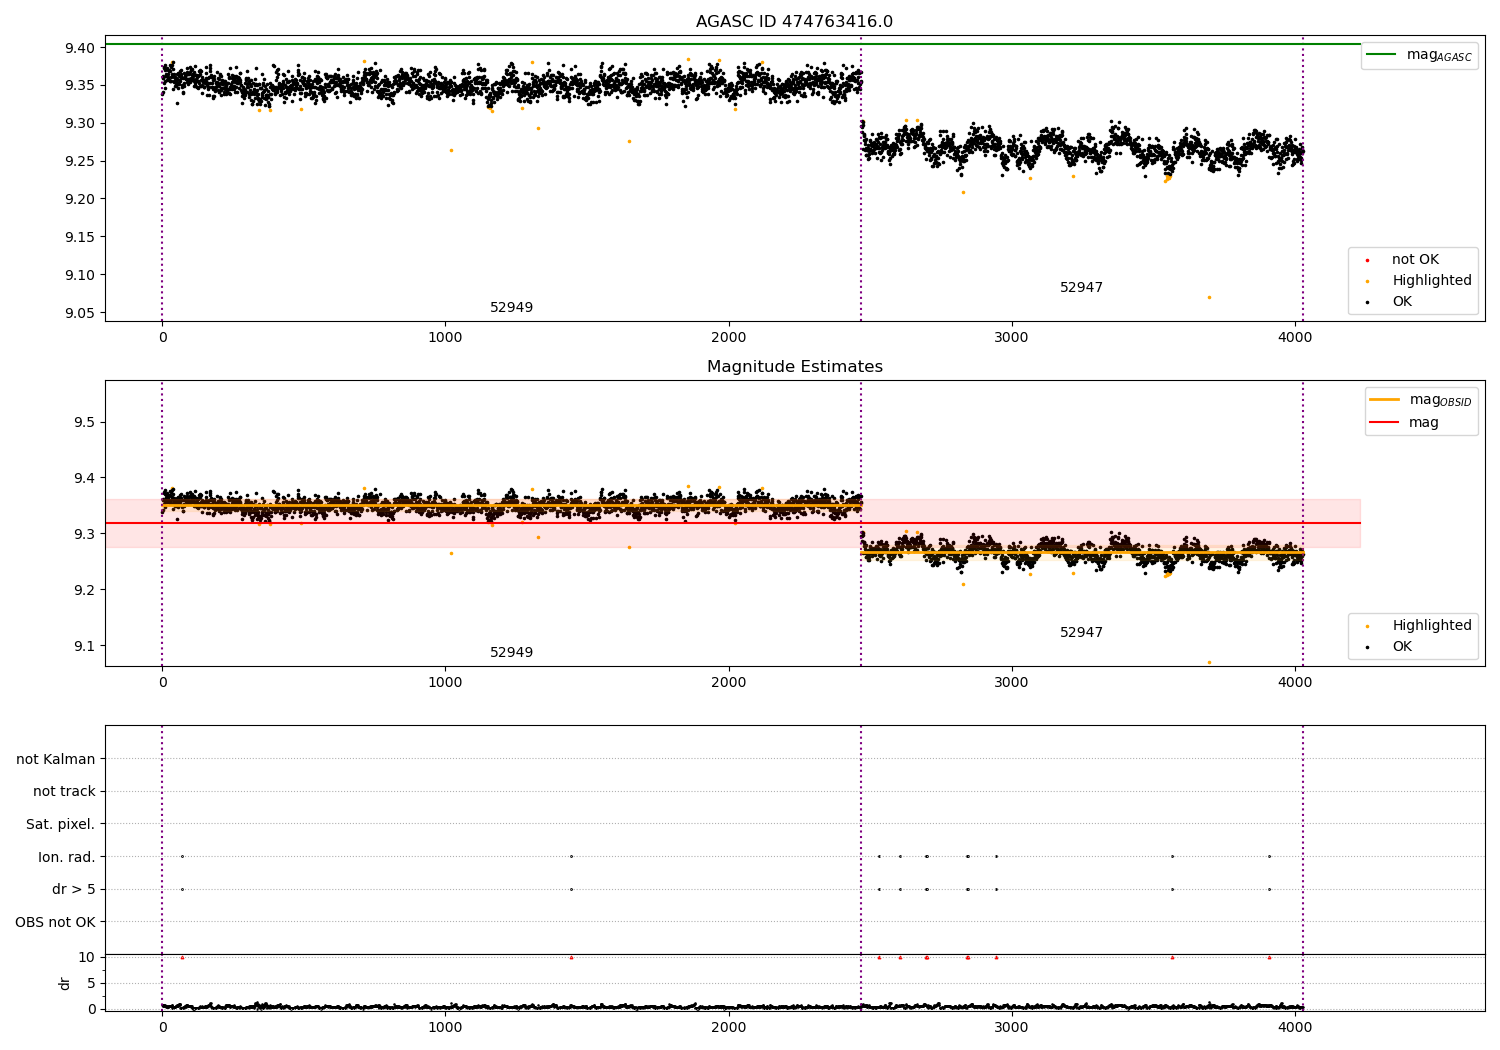This screenshot has height=1050, width=1500.
Task: Click the "Magnitude Estimates" plot title
Action: pyautogui.click(x=794, y=367)
